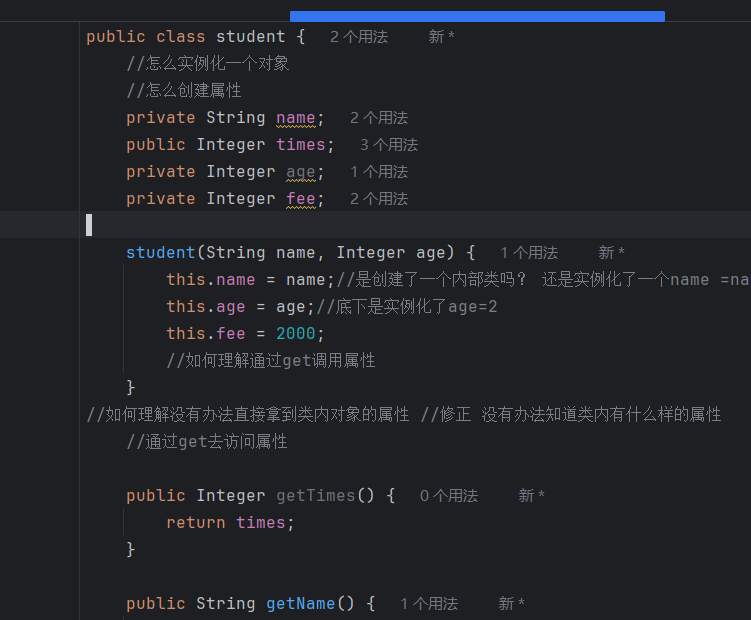Open the usages hint beside getName method
The height and width of the screenshot is (620, 751).
coord(429,604)
